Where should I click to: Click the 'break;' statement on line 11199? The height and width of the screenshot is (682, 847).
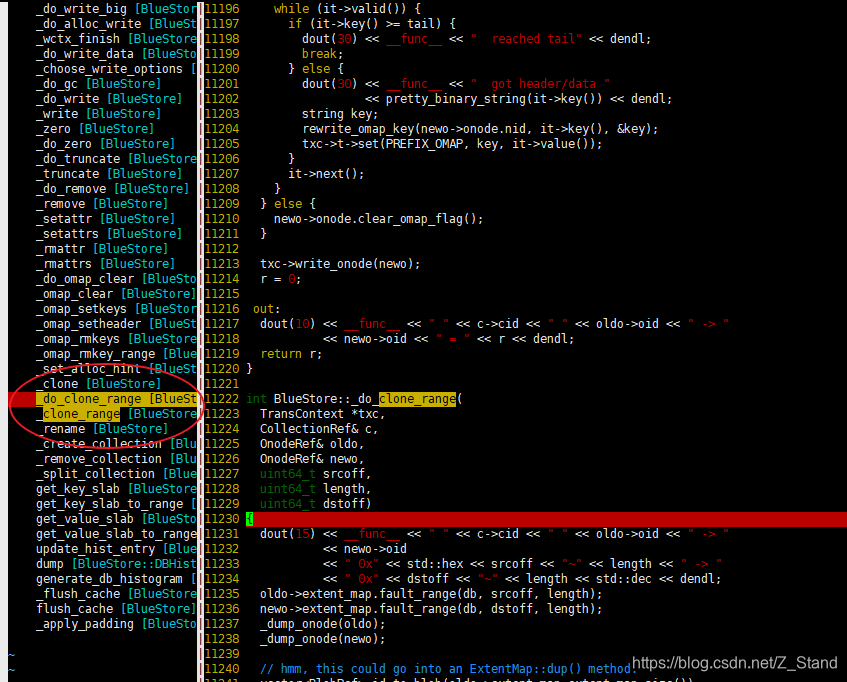pyautogui.click(x=322, y=54)
